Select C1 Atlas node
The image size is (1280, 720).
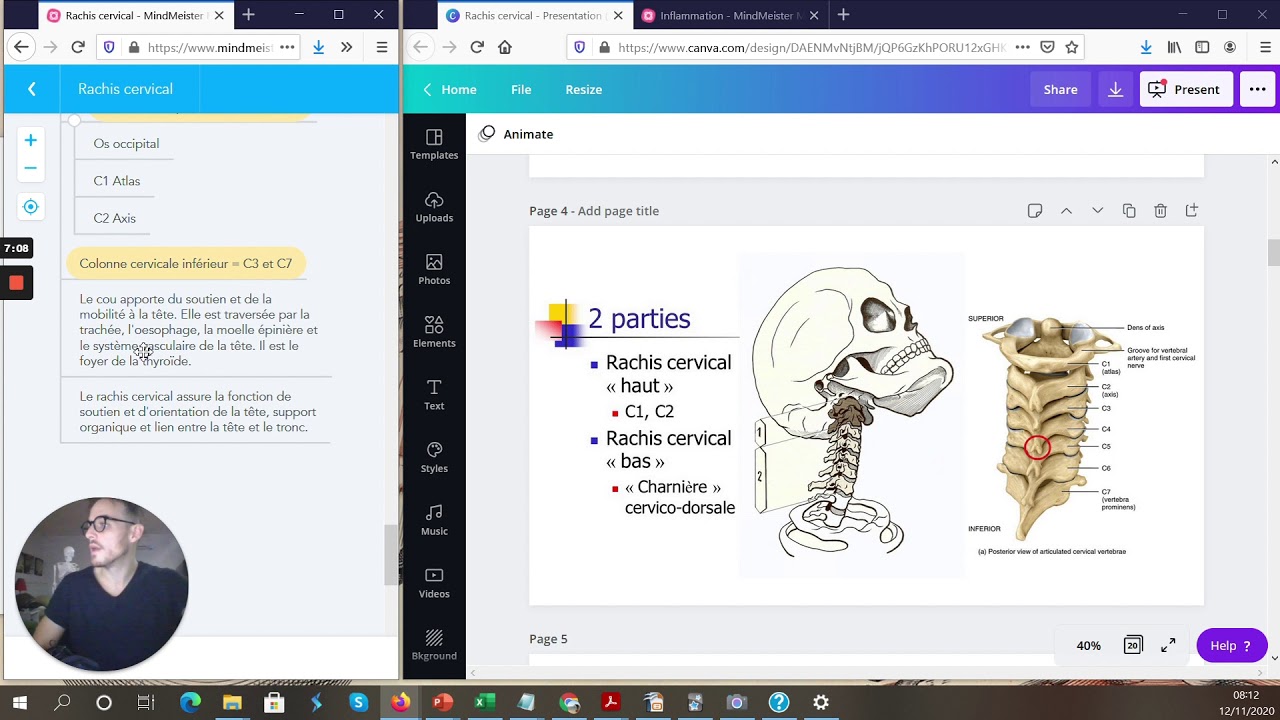click(x=117, y=181)
